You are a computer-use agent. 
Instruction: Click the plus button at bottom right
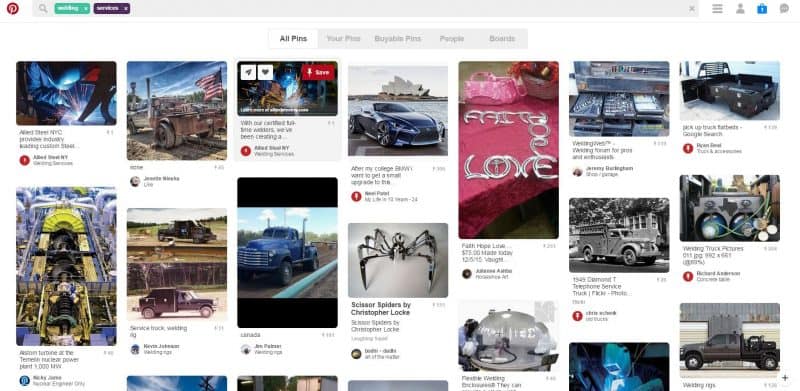point(785,378)
